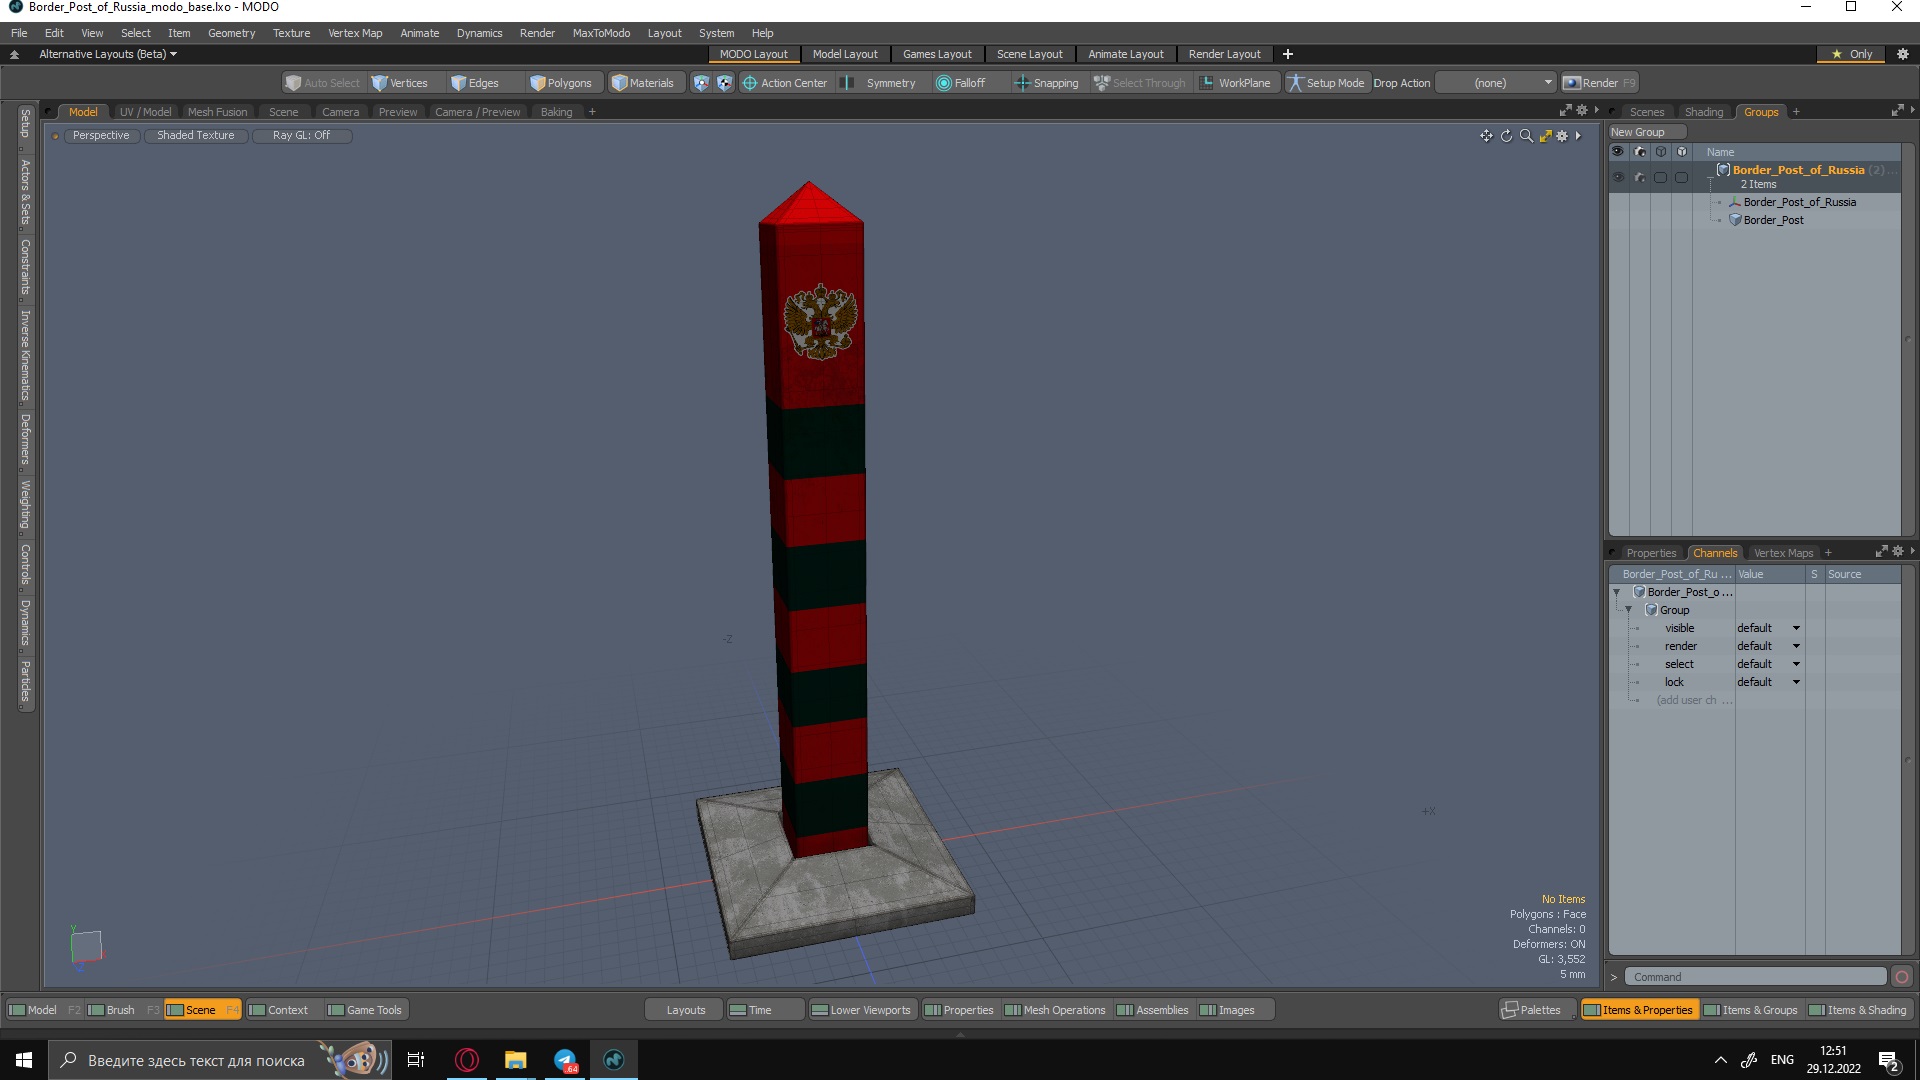1920x1080 pixels.
Task: Toggle lock checkbox for Border_Post_of_Russia group
Action: (x=1681, y=177)
